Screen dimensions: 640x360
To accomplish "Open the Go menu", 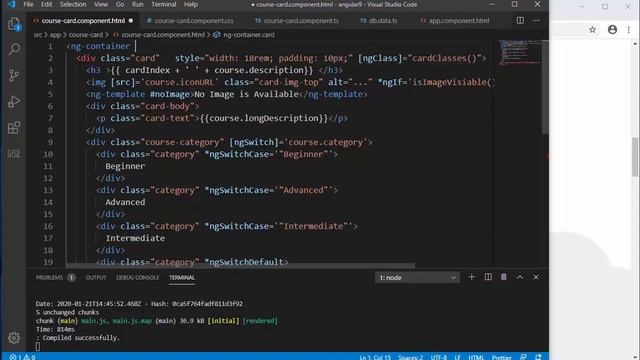I will [120, 4].
